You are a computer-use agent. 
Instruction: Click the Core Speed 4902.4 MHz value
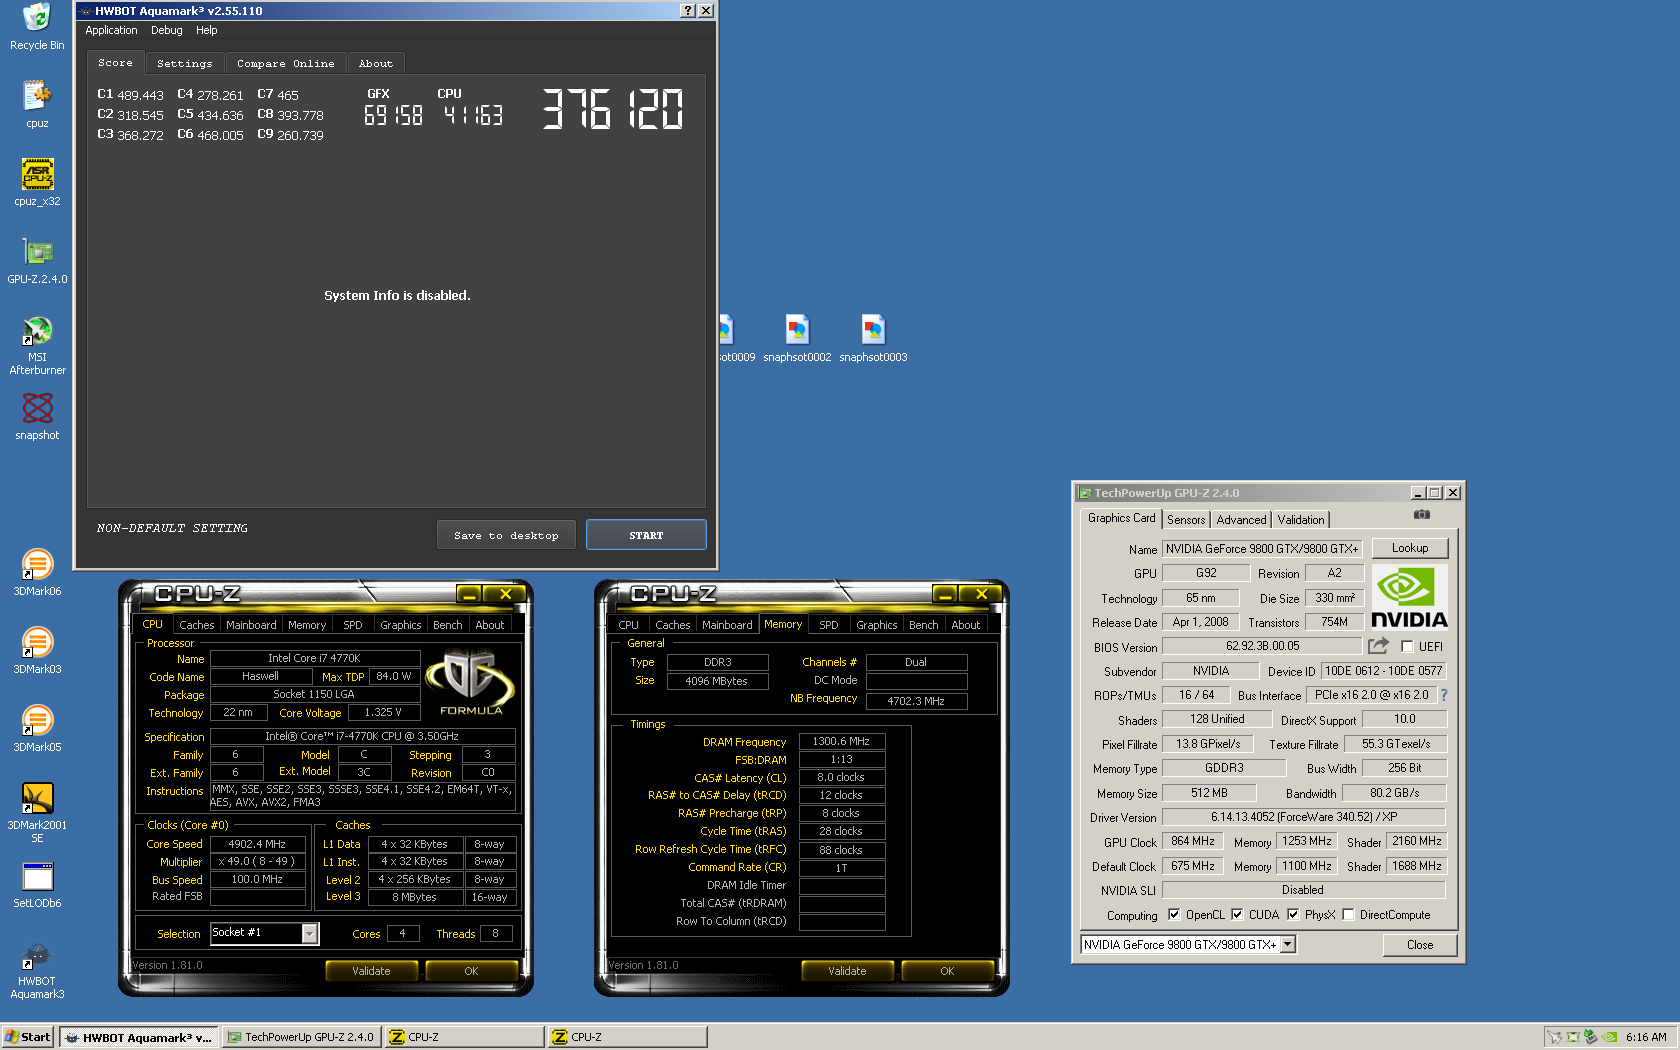pyautogui.click(x=257, y=844)
